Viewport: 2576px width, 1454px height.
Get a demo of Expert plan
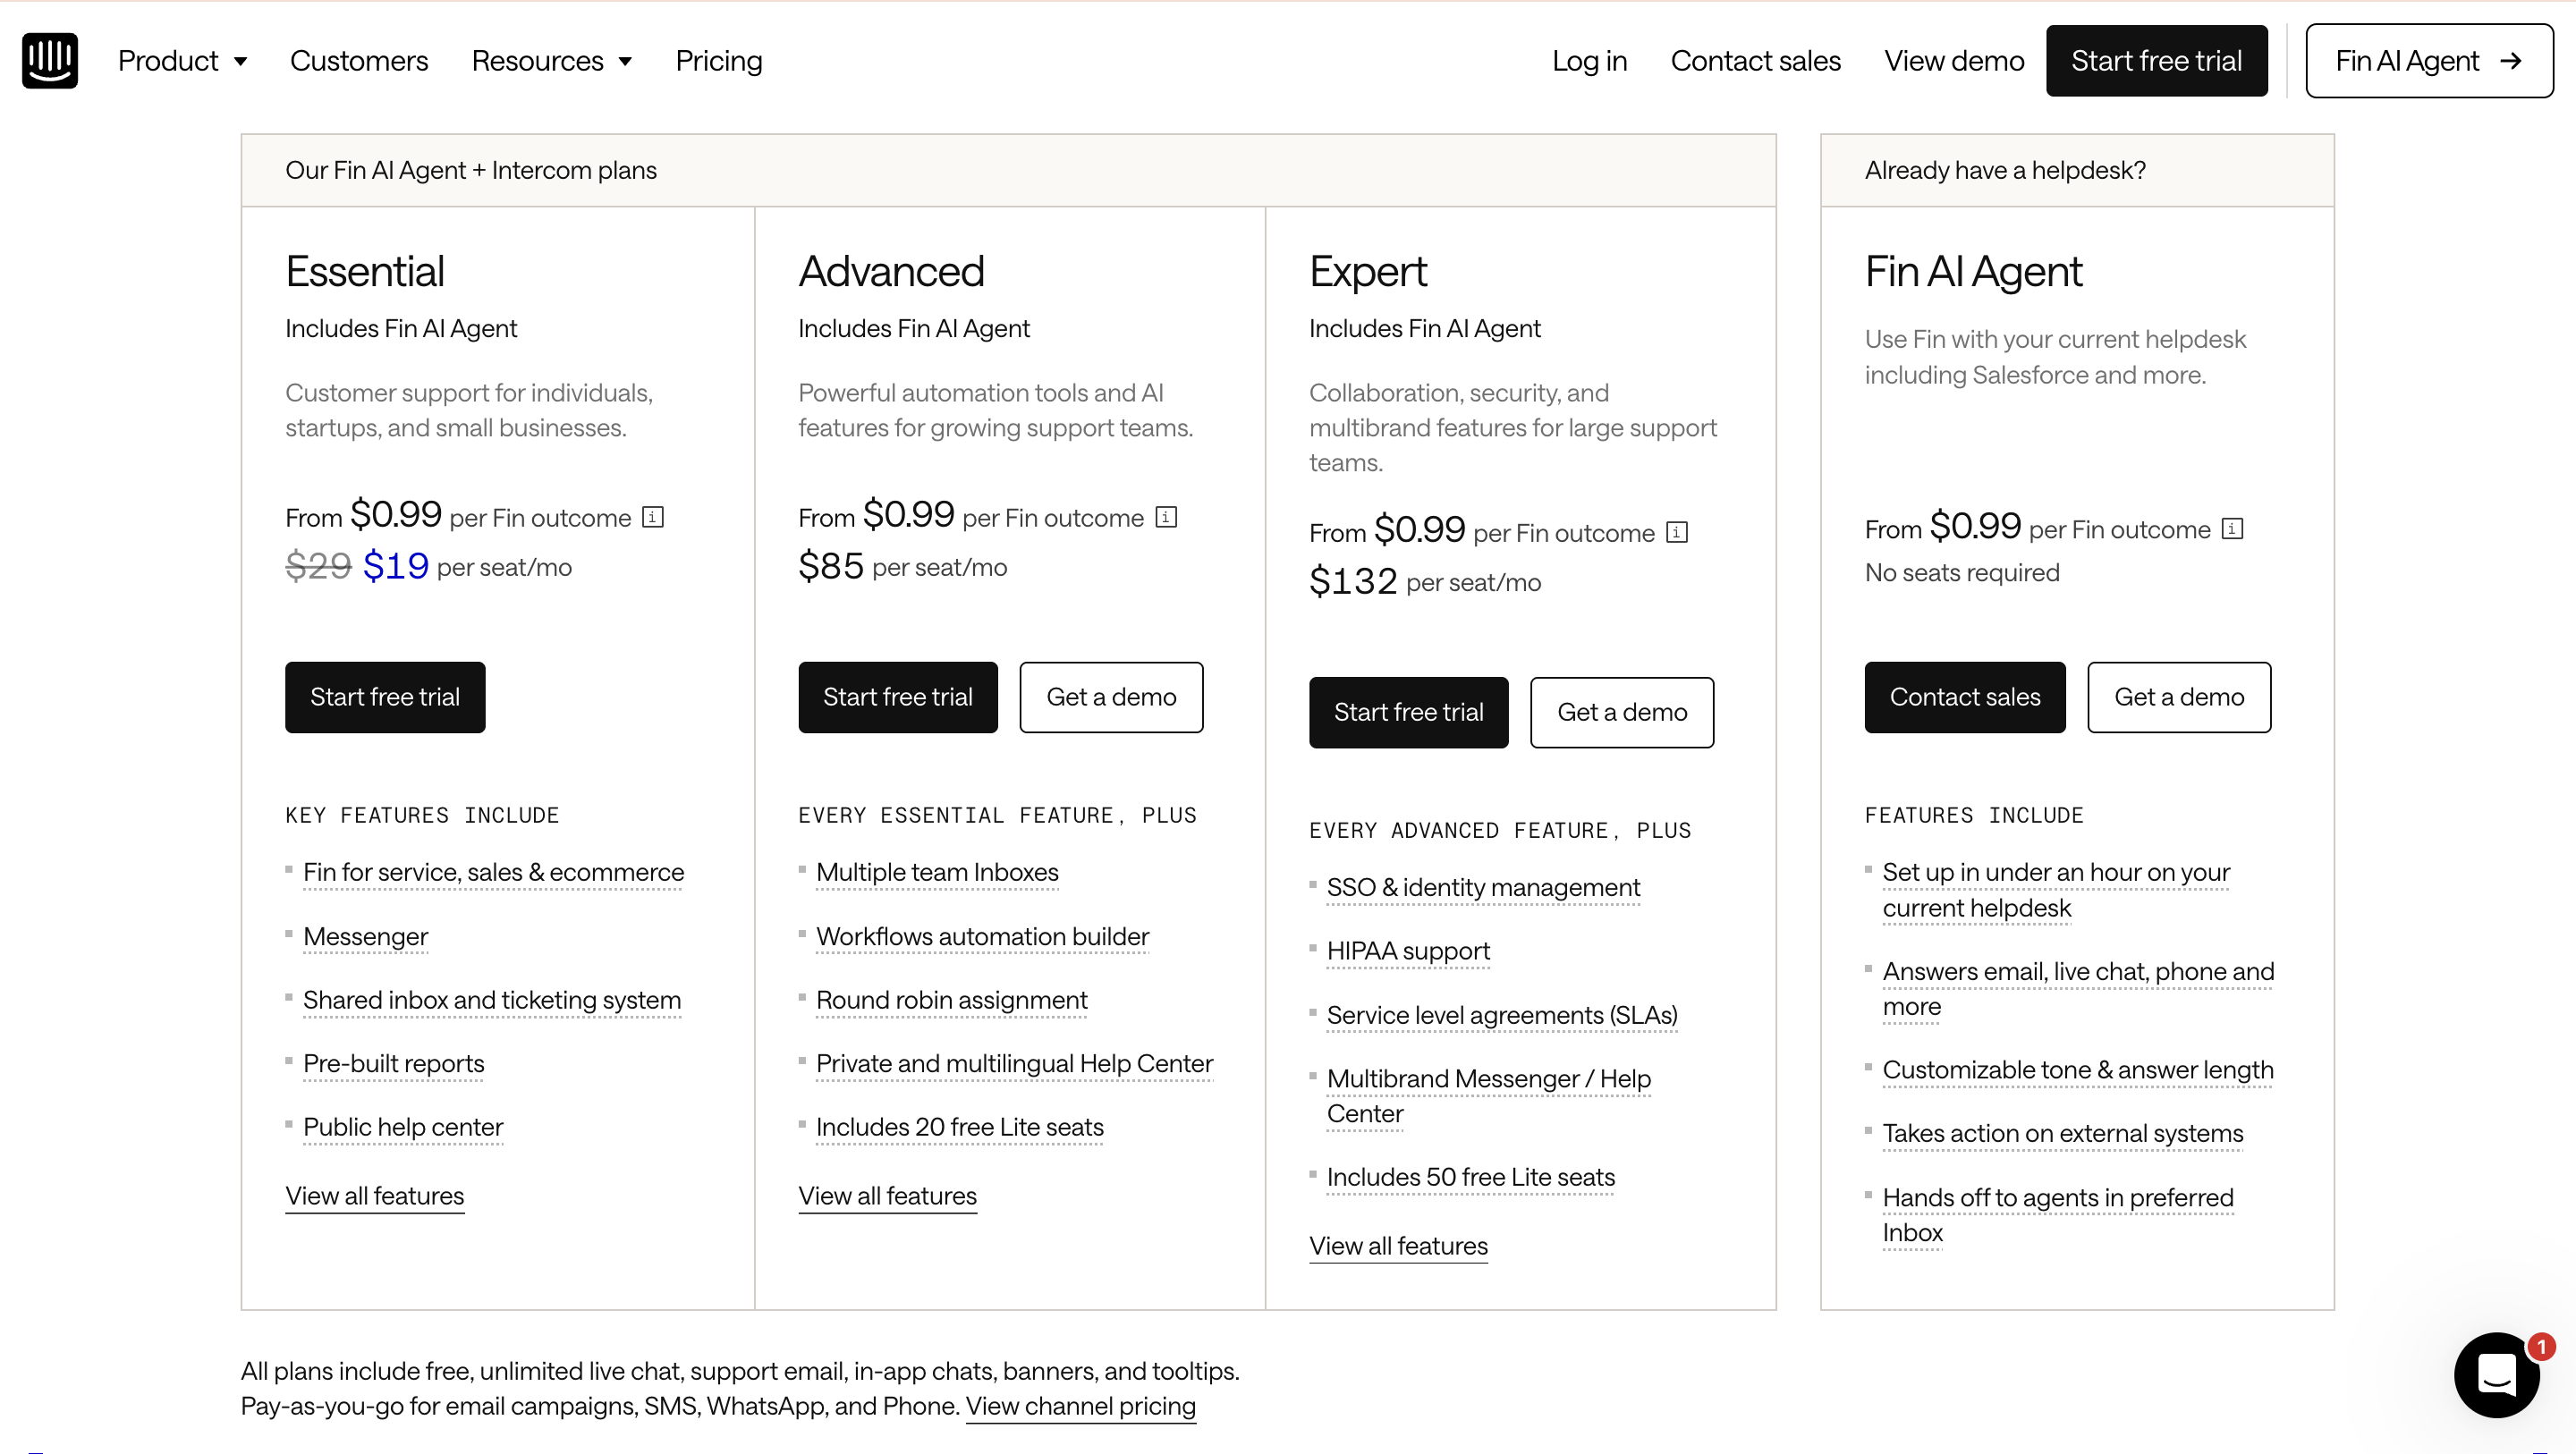[x=1622, y=712]
